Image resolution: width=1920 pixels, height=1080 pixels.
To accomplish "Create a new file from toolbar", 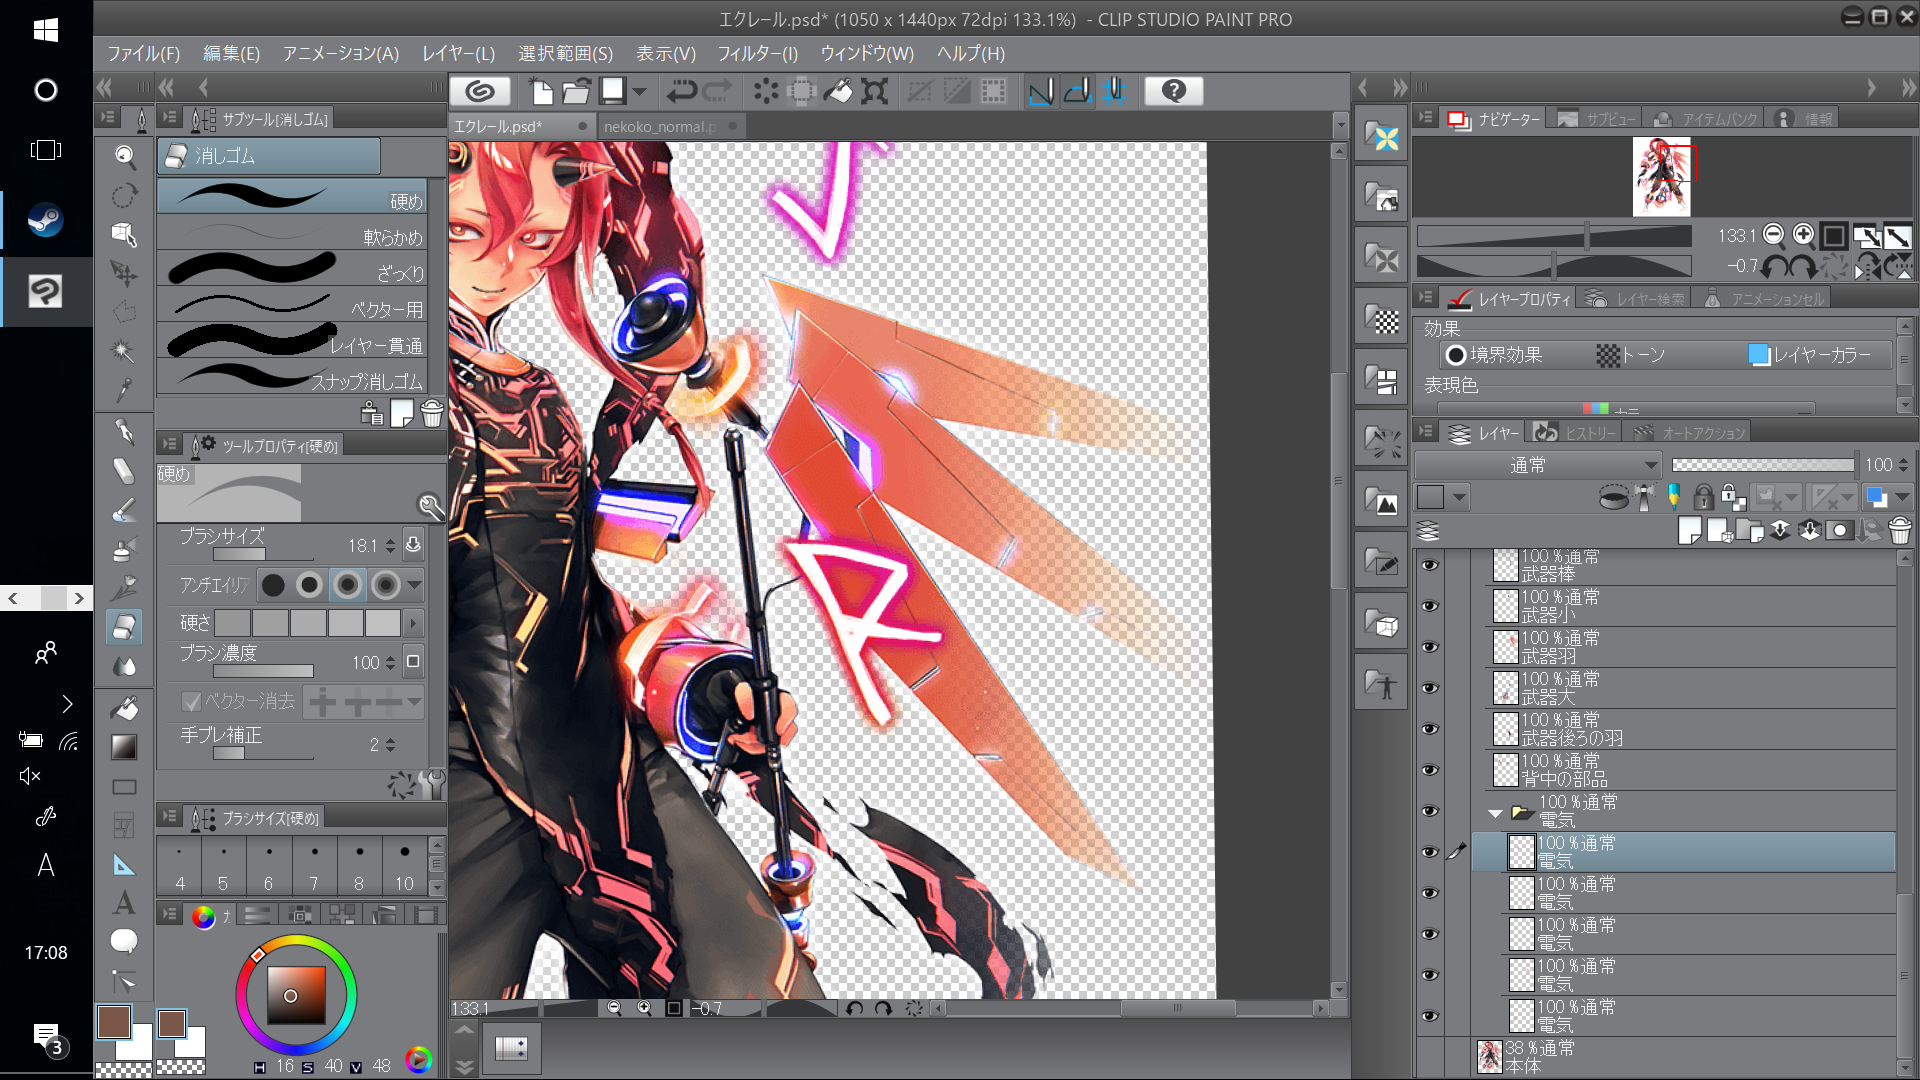I will (x=540, y=91).
